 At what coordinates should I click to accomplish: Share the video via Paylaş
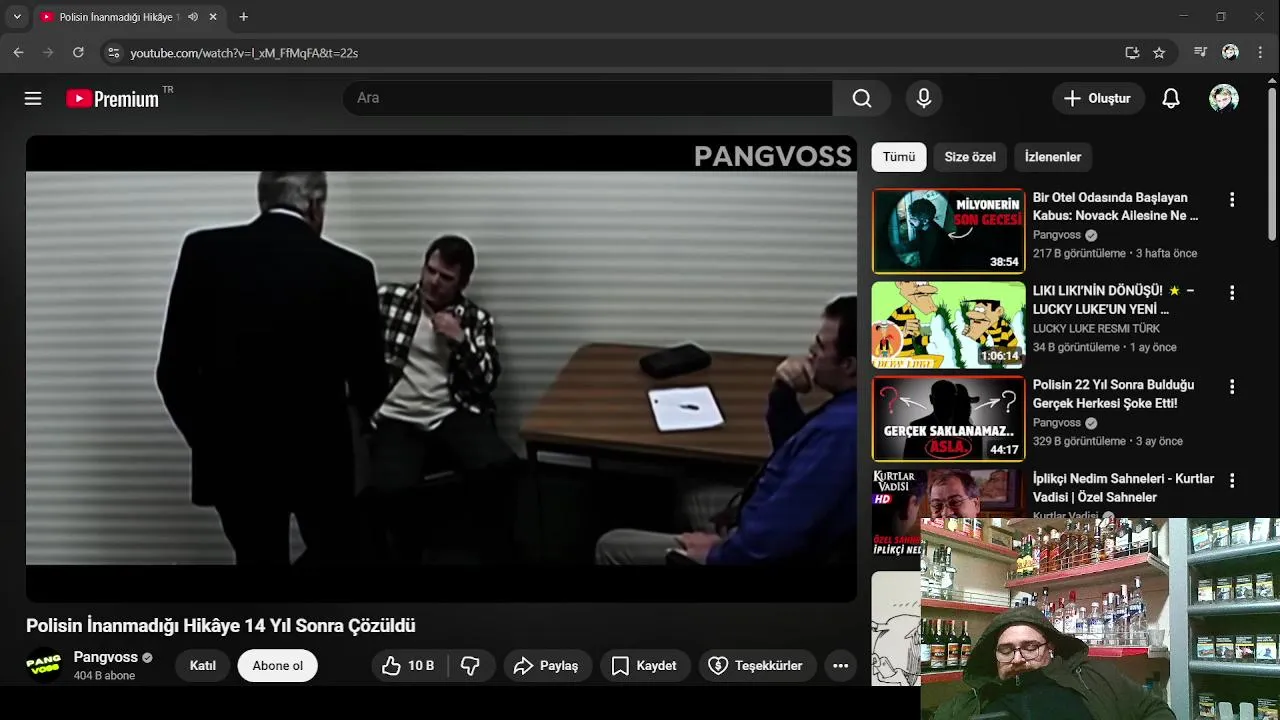[546, 665]
